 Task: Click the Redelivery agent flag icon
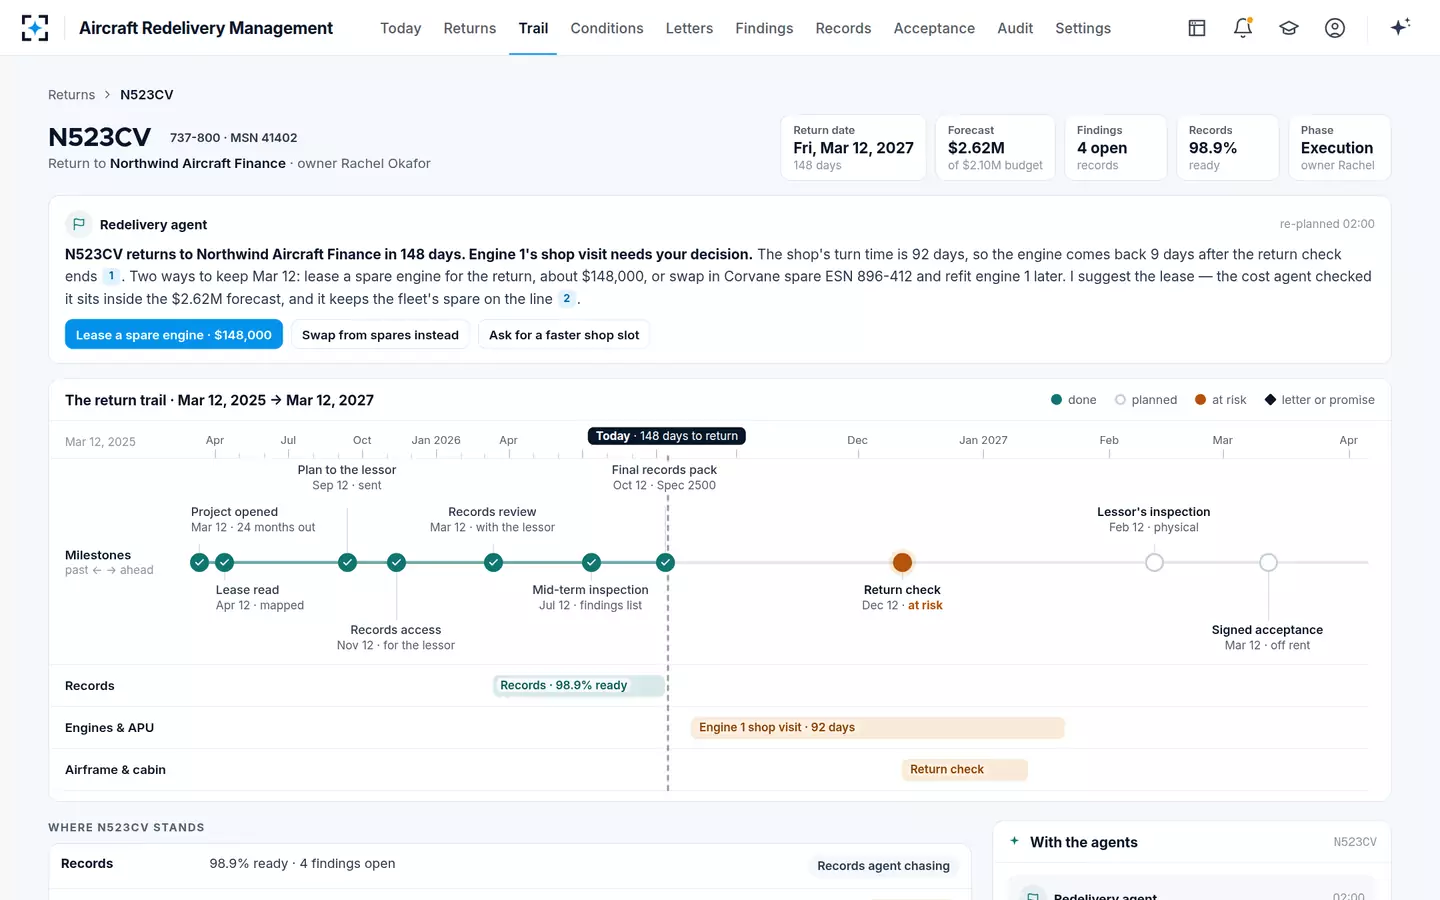pos(79,224)
